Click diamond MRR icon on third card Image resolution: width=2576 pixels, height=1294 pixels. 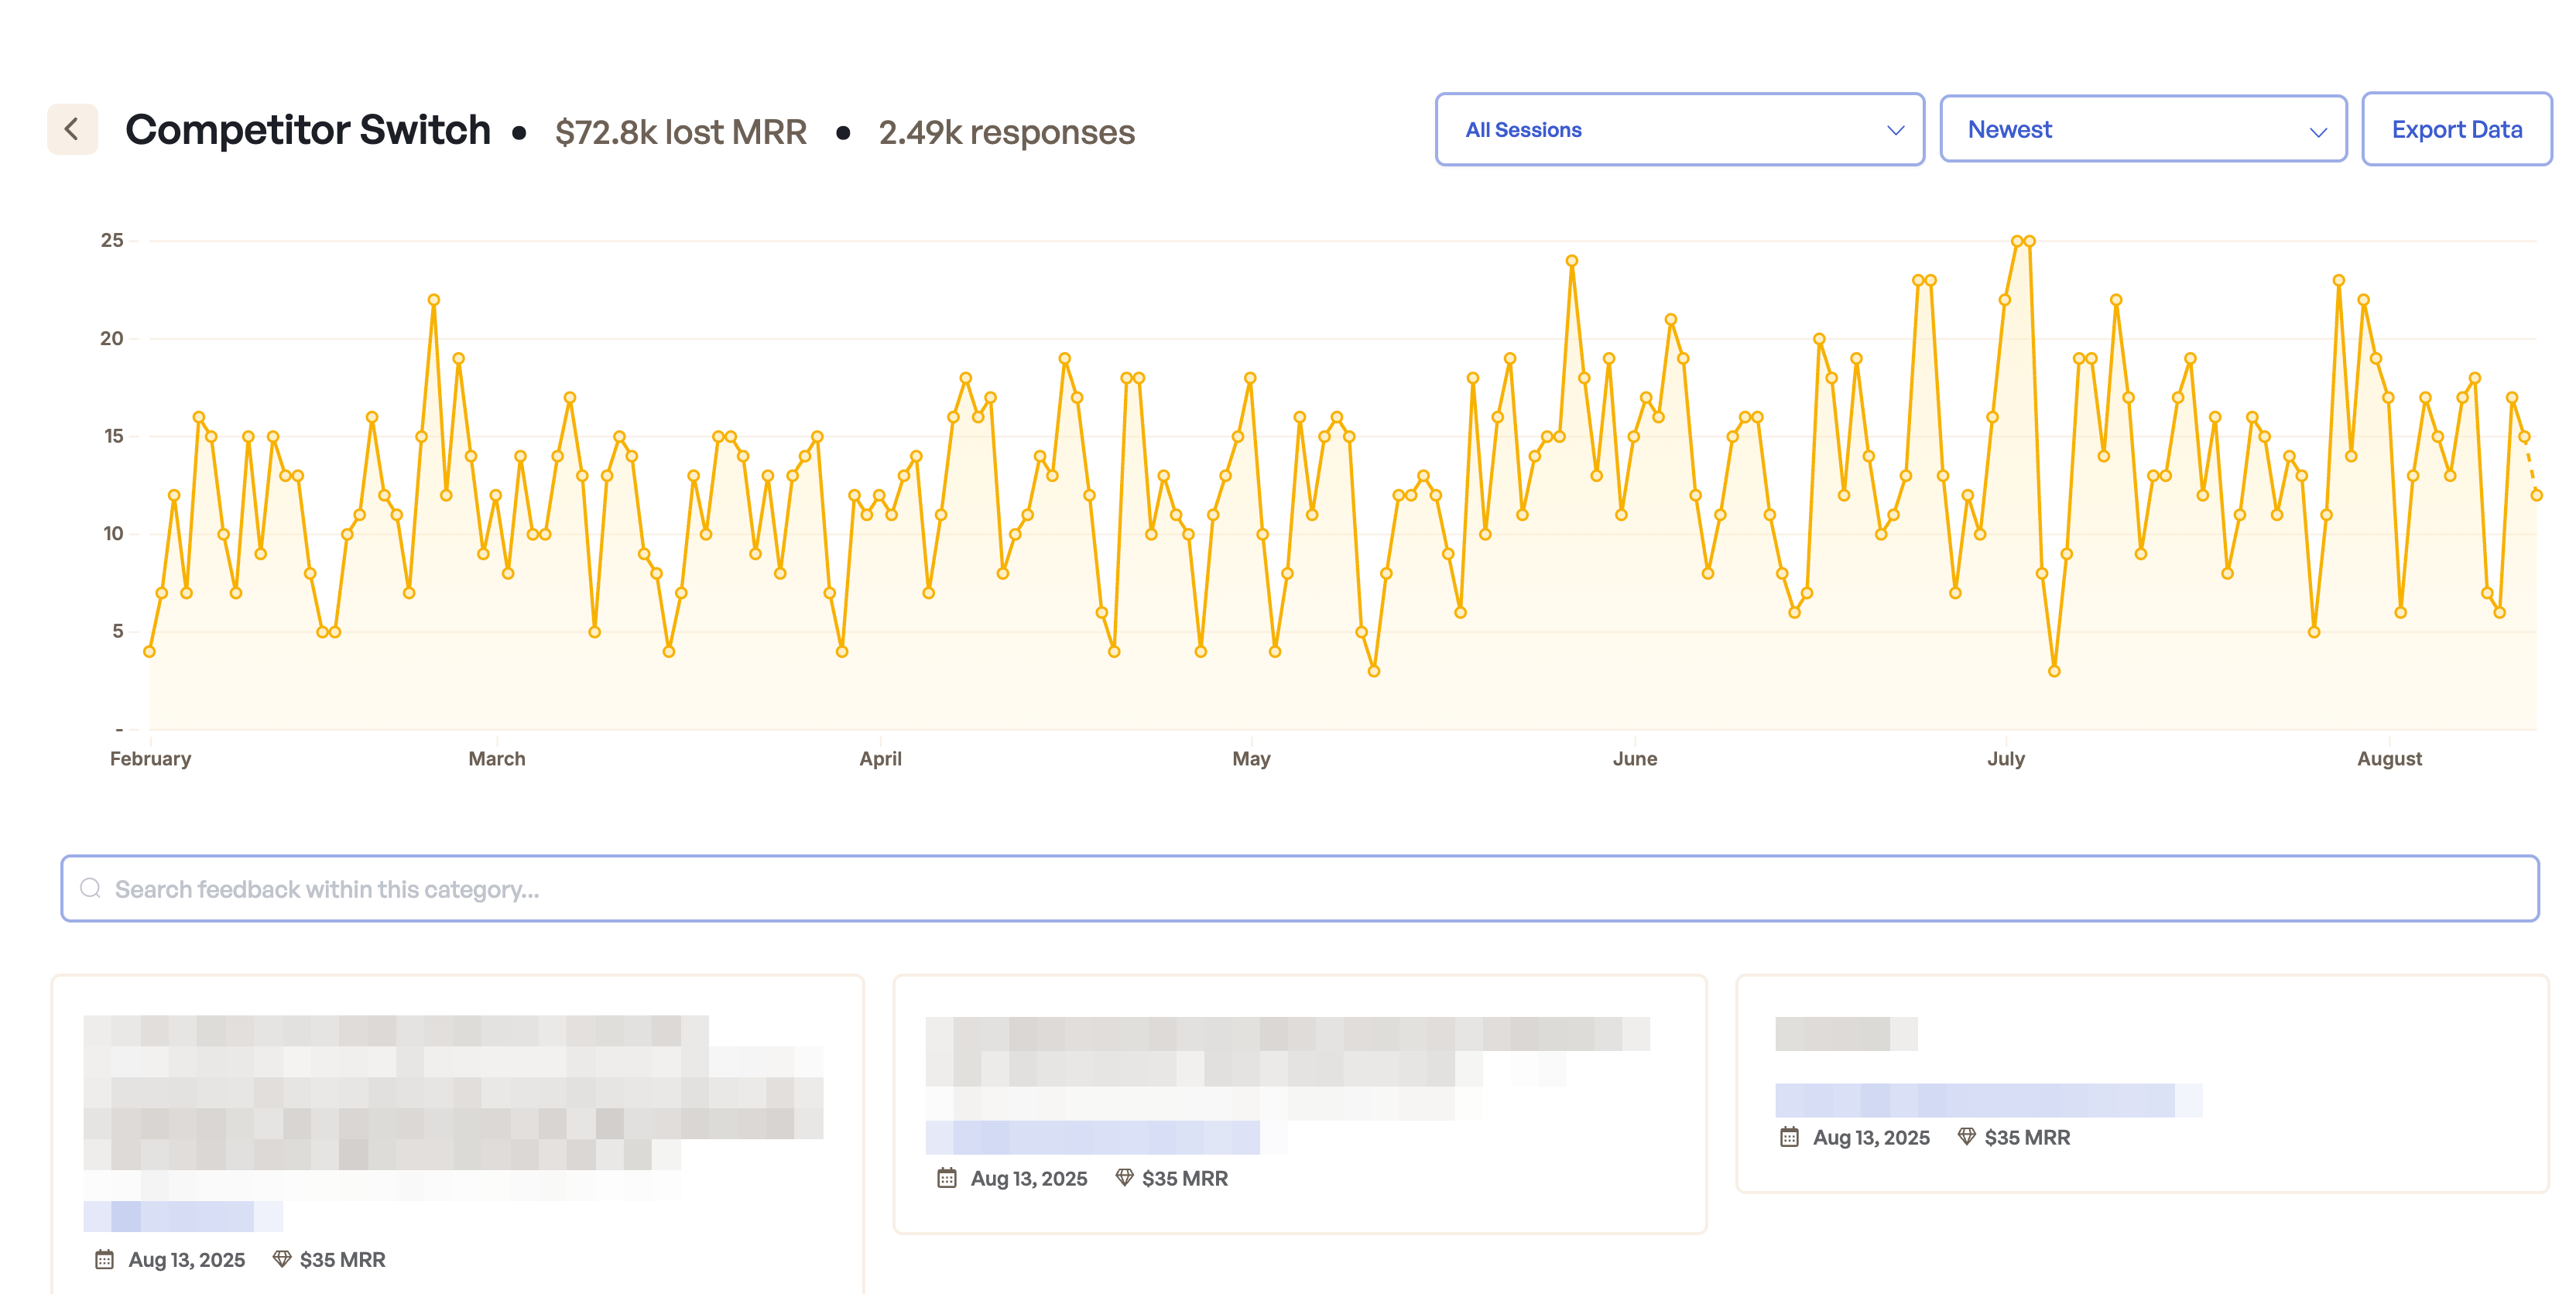pos(1966,1137)
